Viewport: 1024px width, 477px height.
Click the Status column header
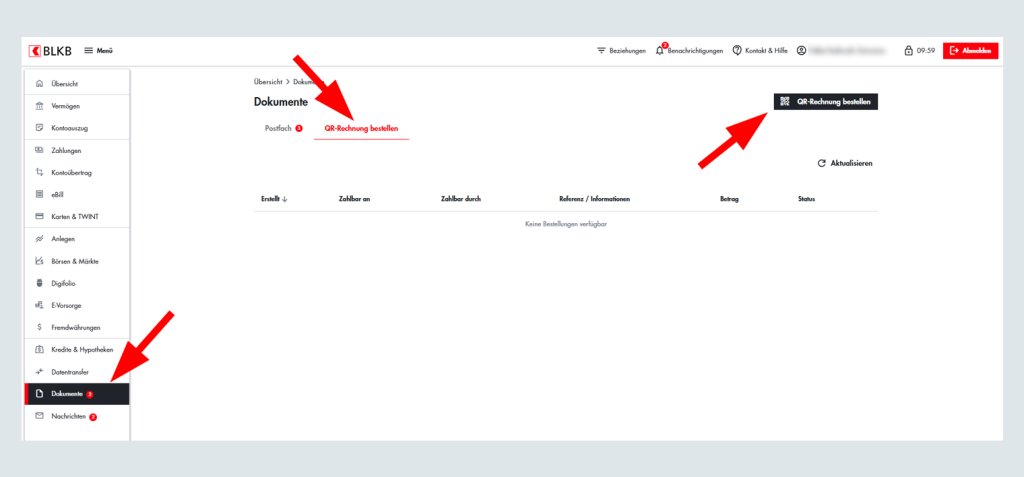coord(806,199)
